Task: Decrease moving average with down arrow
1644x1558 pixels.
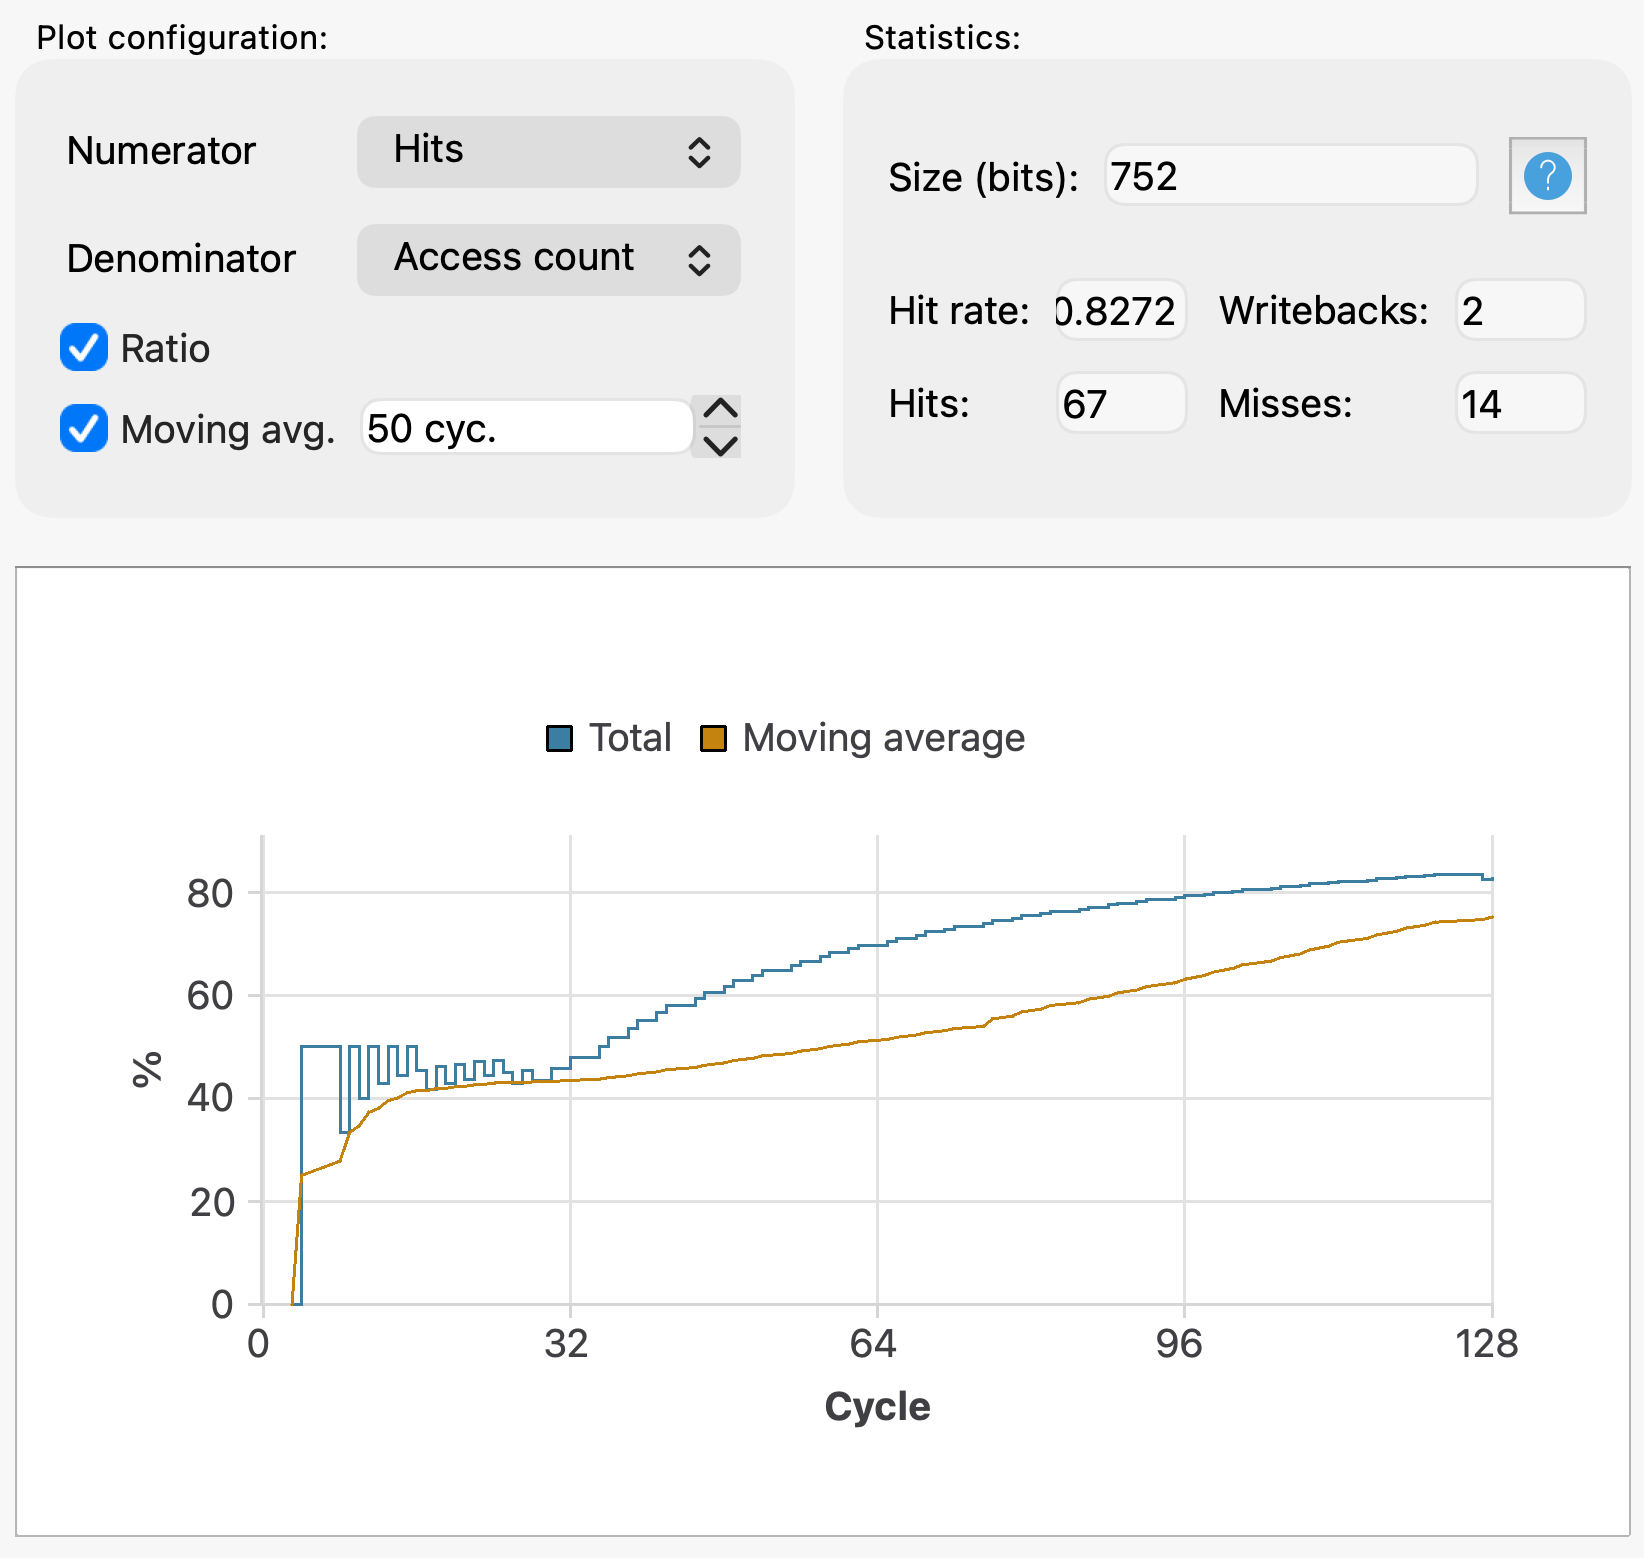Action: 720,443
